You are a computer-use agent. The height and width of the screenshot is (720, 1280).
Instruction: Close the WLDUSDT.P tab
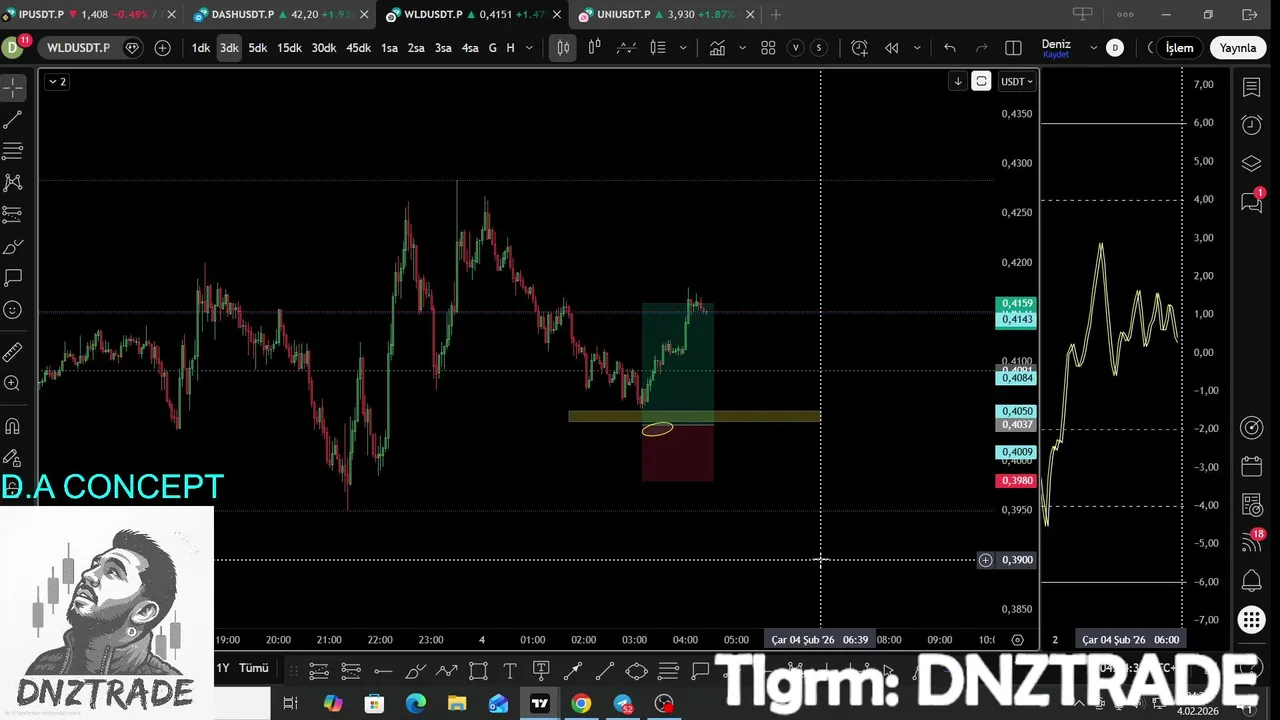[x=557, y=15]
